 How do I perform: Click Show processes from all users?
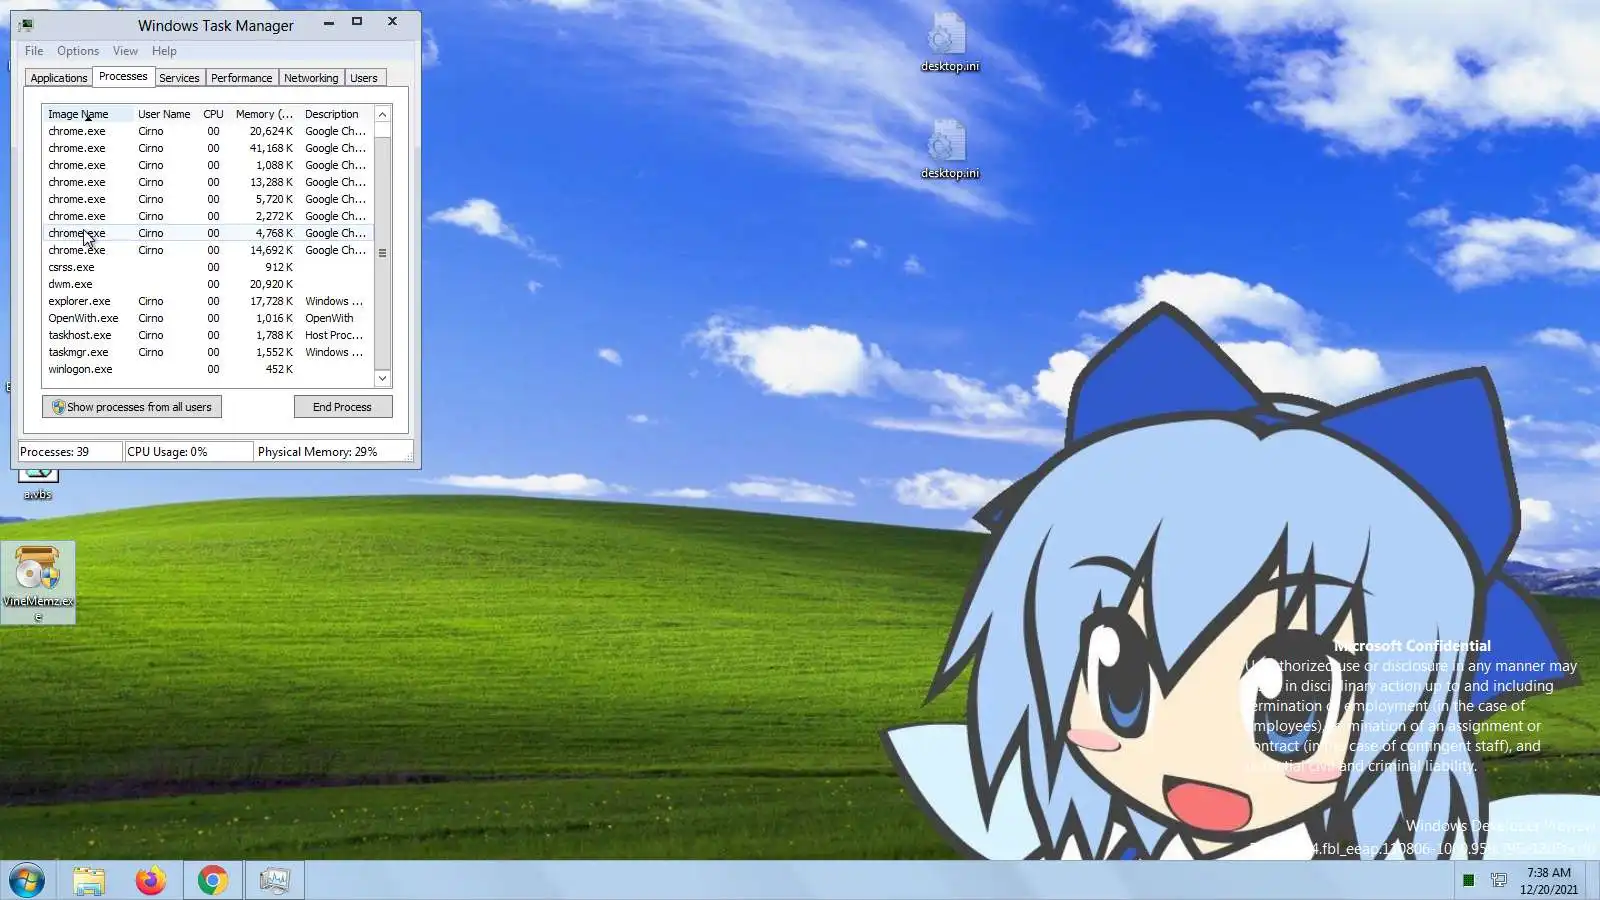click(132, 407)
